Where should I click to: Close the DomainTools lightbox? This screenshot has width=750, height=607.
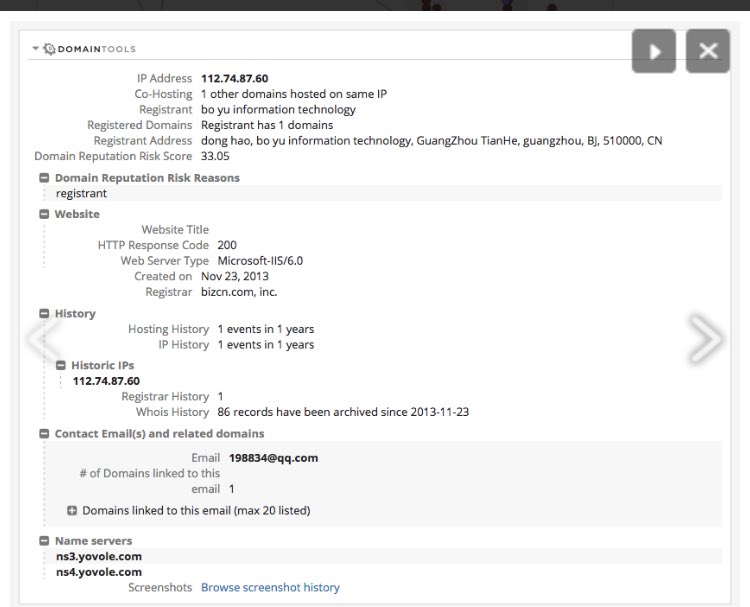(707, 51)
